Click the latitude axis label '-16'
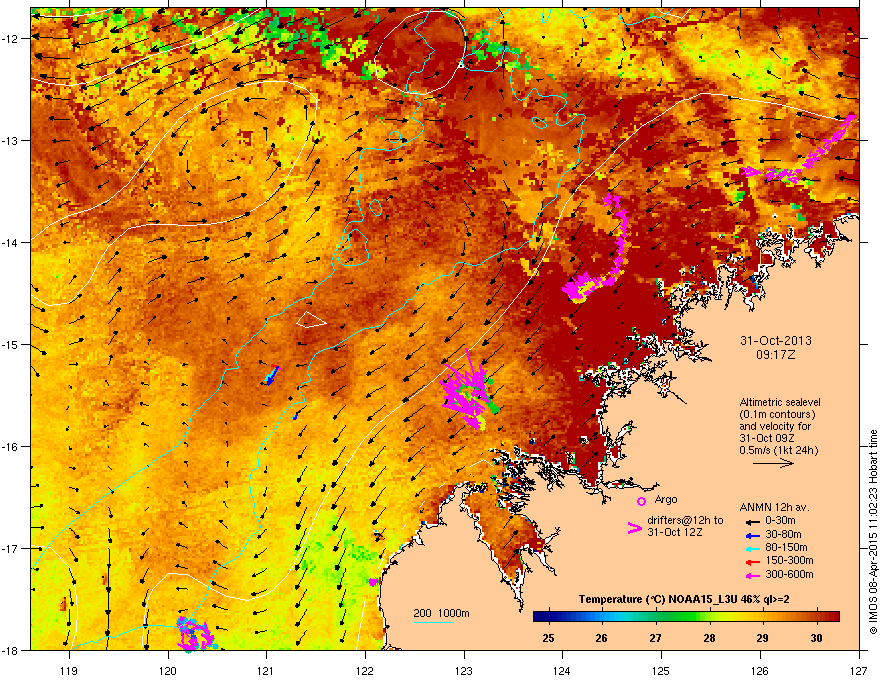 tap(11, 447)
